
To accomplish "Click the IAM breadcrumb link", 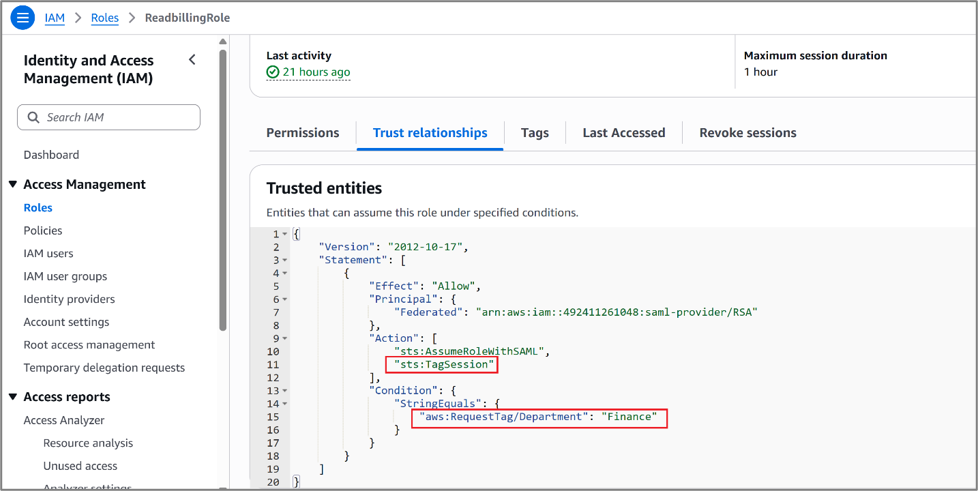I will tap(55, 17).
